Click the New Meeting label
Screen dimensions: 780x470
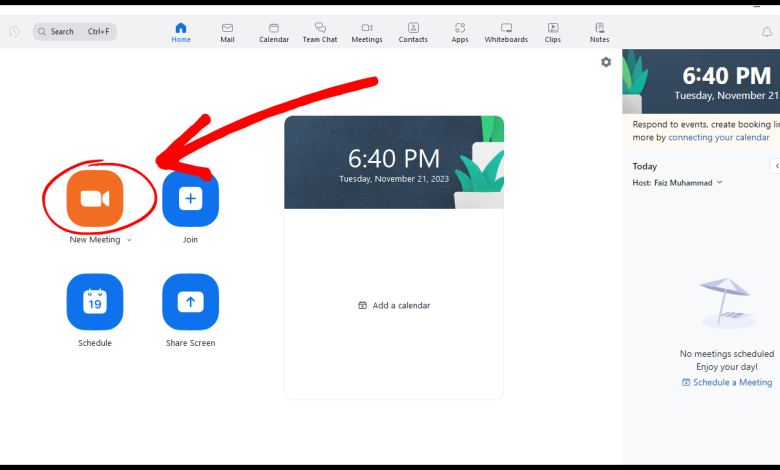95,240
